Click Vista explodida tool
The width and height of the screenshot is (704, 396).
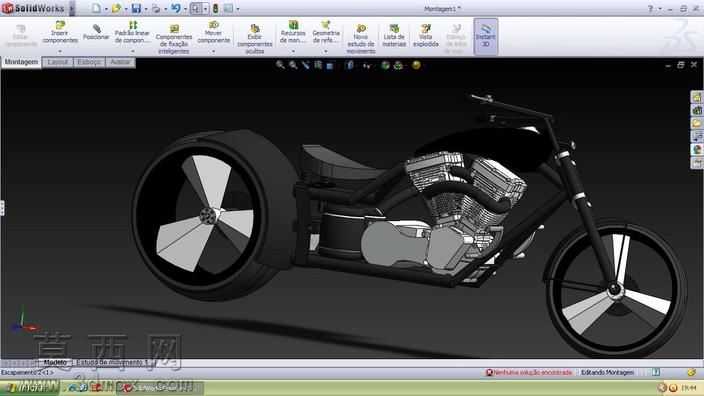pos(426,36)
